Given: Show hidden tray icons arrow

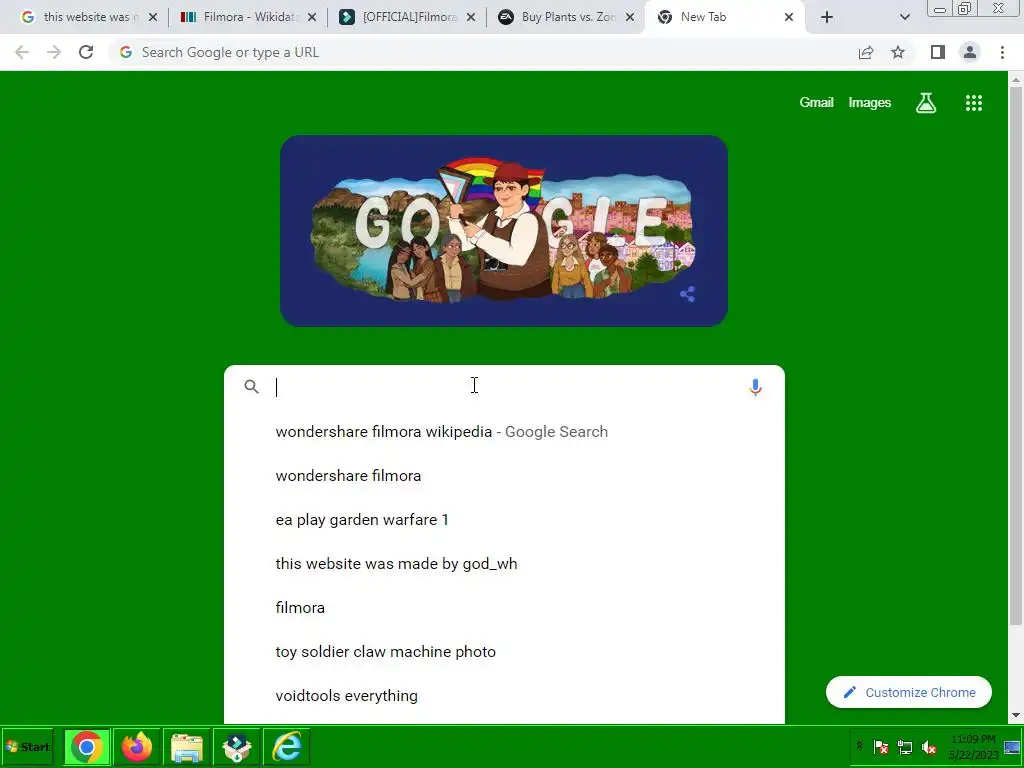Looking at the screenshot, I should pos(859,746).
